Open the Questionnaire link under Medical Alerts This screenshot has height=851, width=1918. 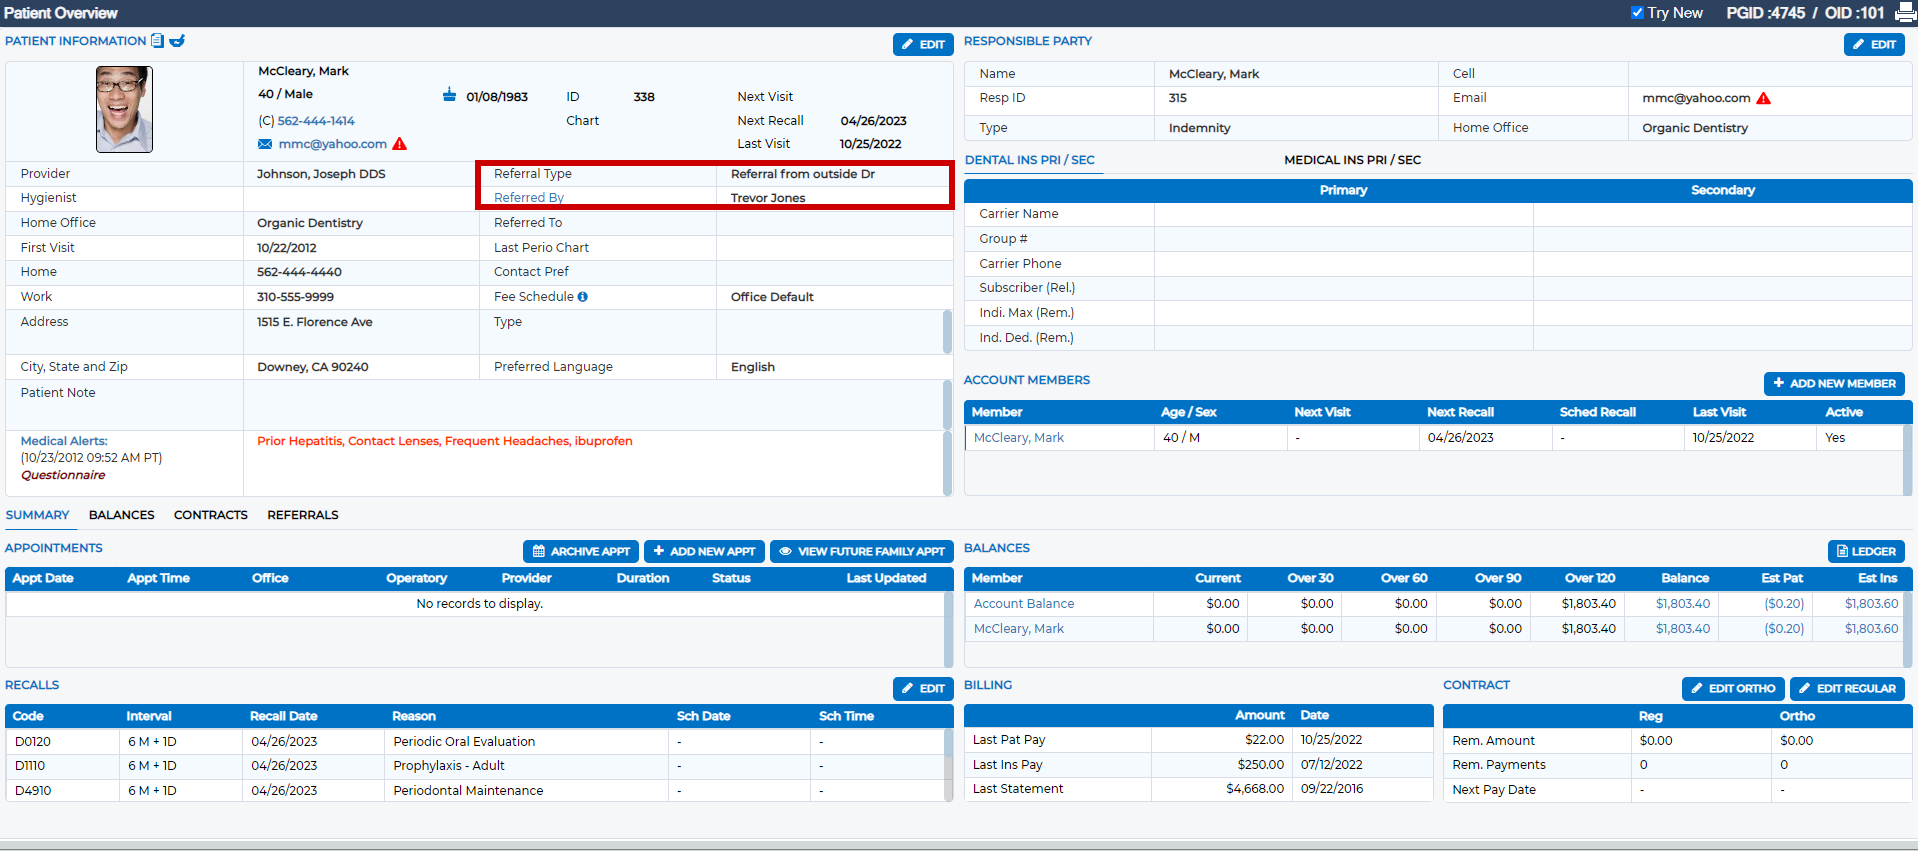pos(63,475)
